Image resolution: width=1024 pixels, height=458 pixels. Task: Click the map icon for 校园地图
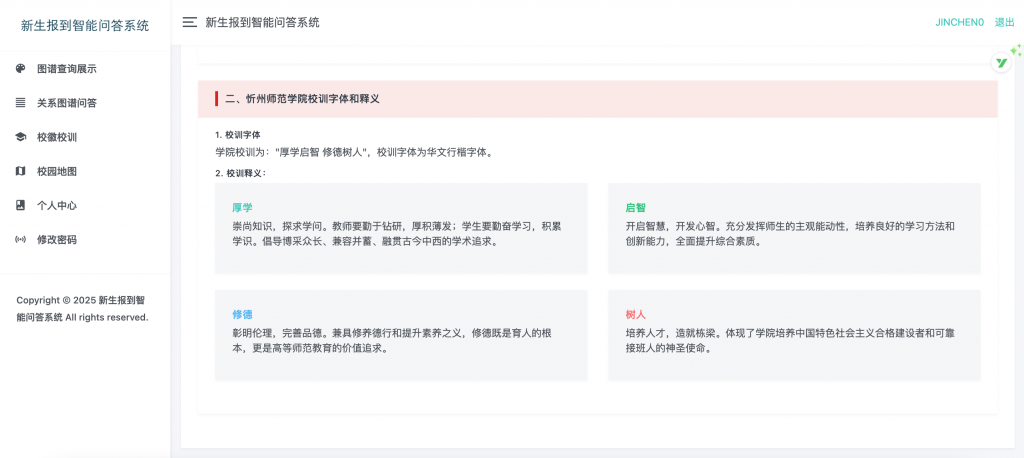(20, 171)
